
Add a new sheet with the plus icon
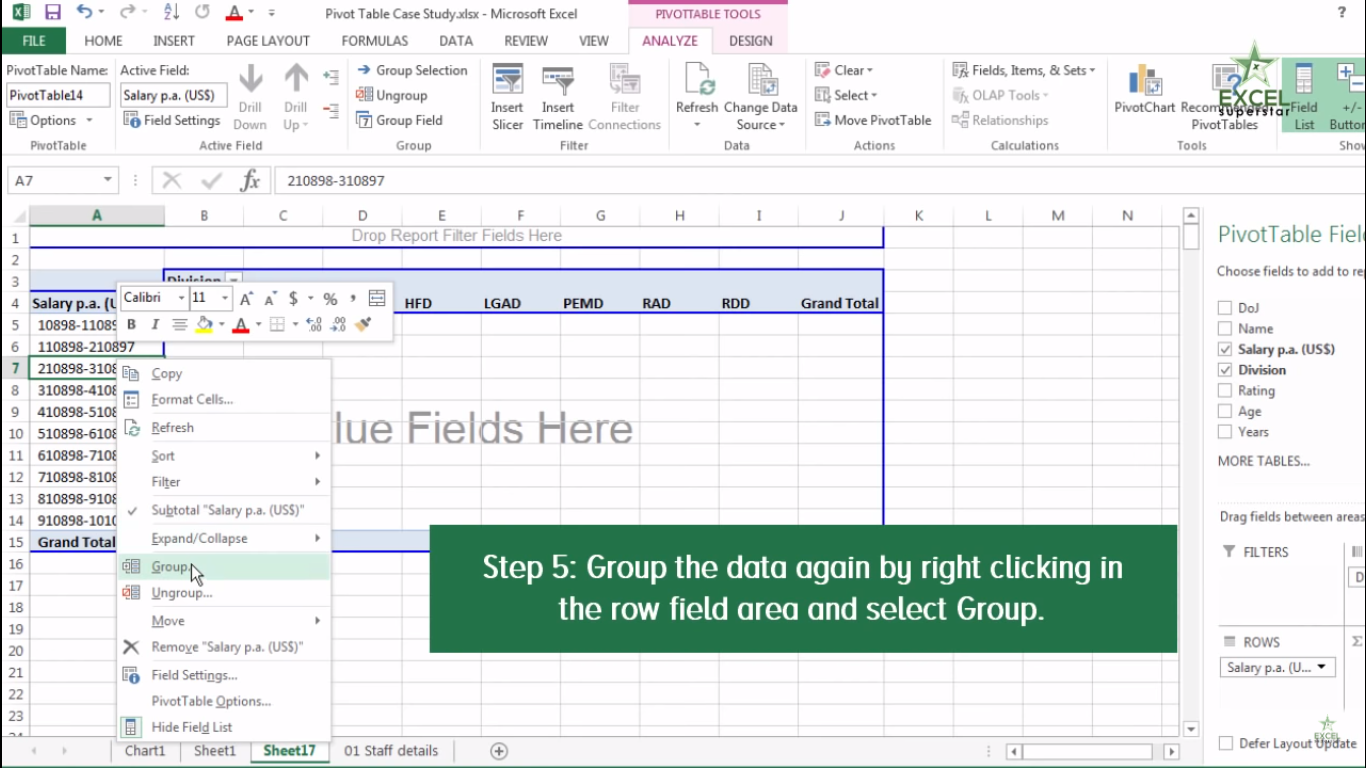(499, 751)
